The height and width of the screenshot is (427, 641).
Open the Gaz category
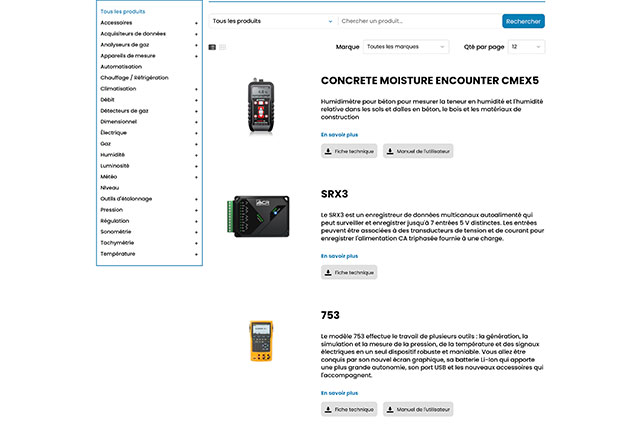point(106,144)
